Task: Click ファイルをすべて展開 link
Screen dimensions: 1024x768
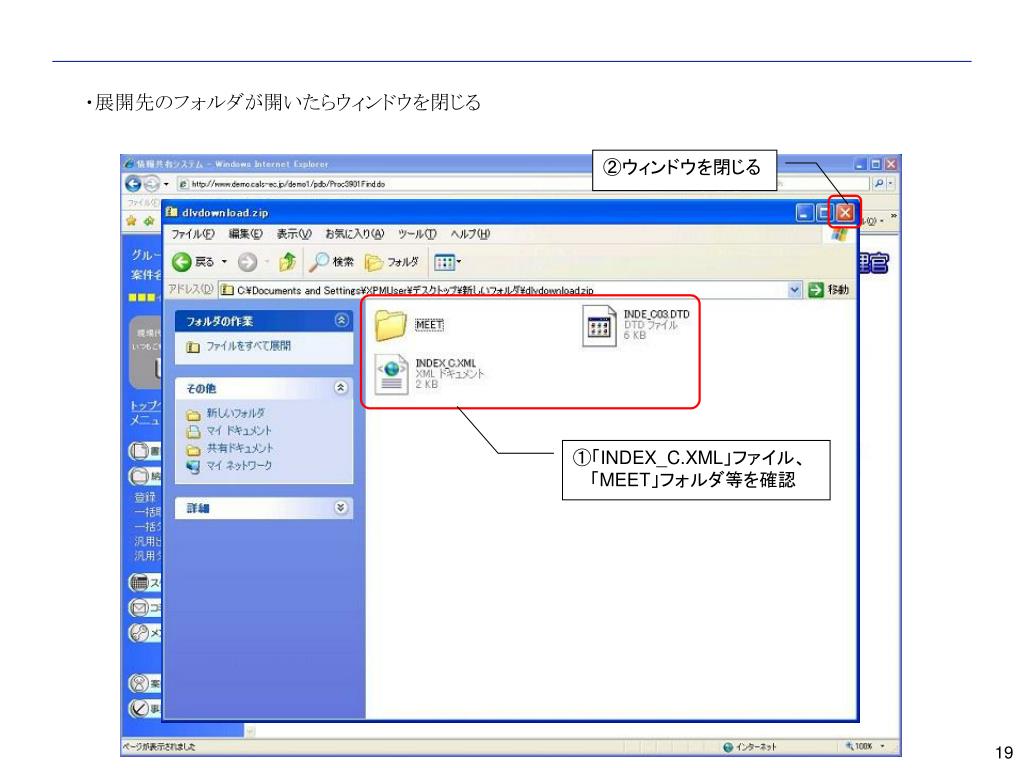Action: [248, 346]
